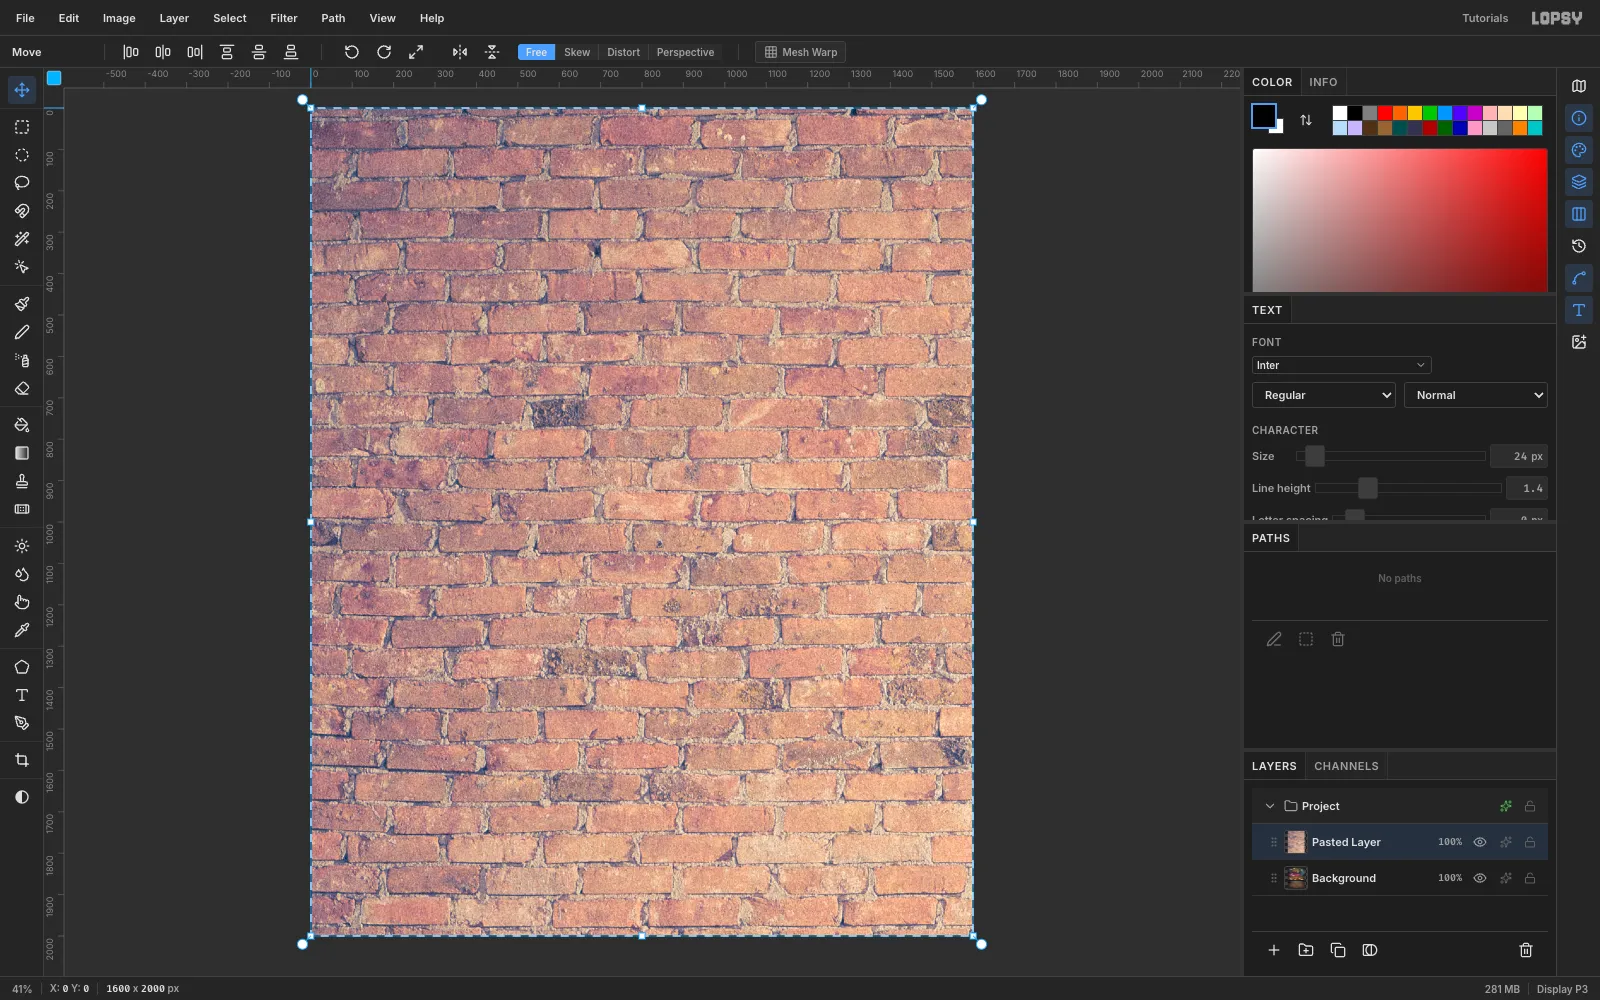Open the Filter menu
1600x1000 pixels.
(x=284, y=18)
